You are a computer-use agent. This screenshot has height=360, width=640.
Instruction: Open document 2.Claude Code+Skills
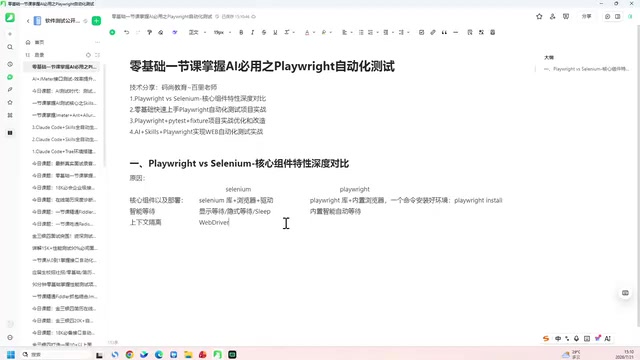64,139
